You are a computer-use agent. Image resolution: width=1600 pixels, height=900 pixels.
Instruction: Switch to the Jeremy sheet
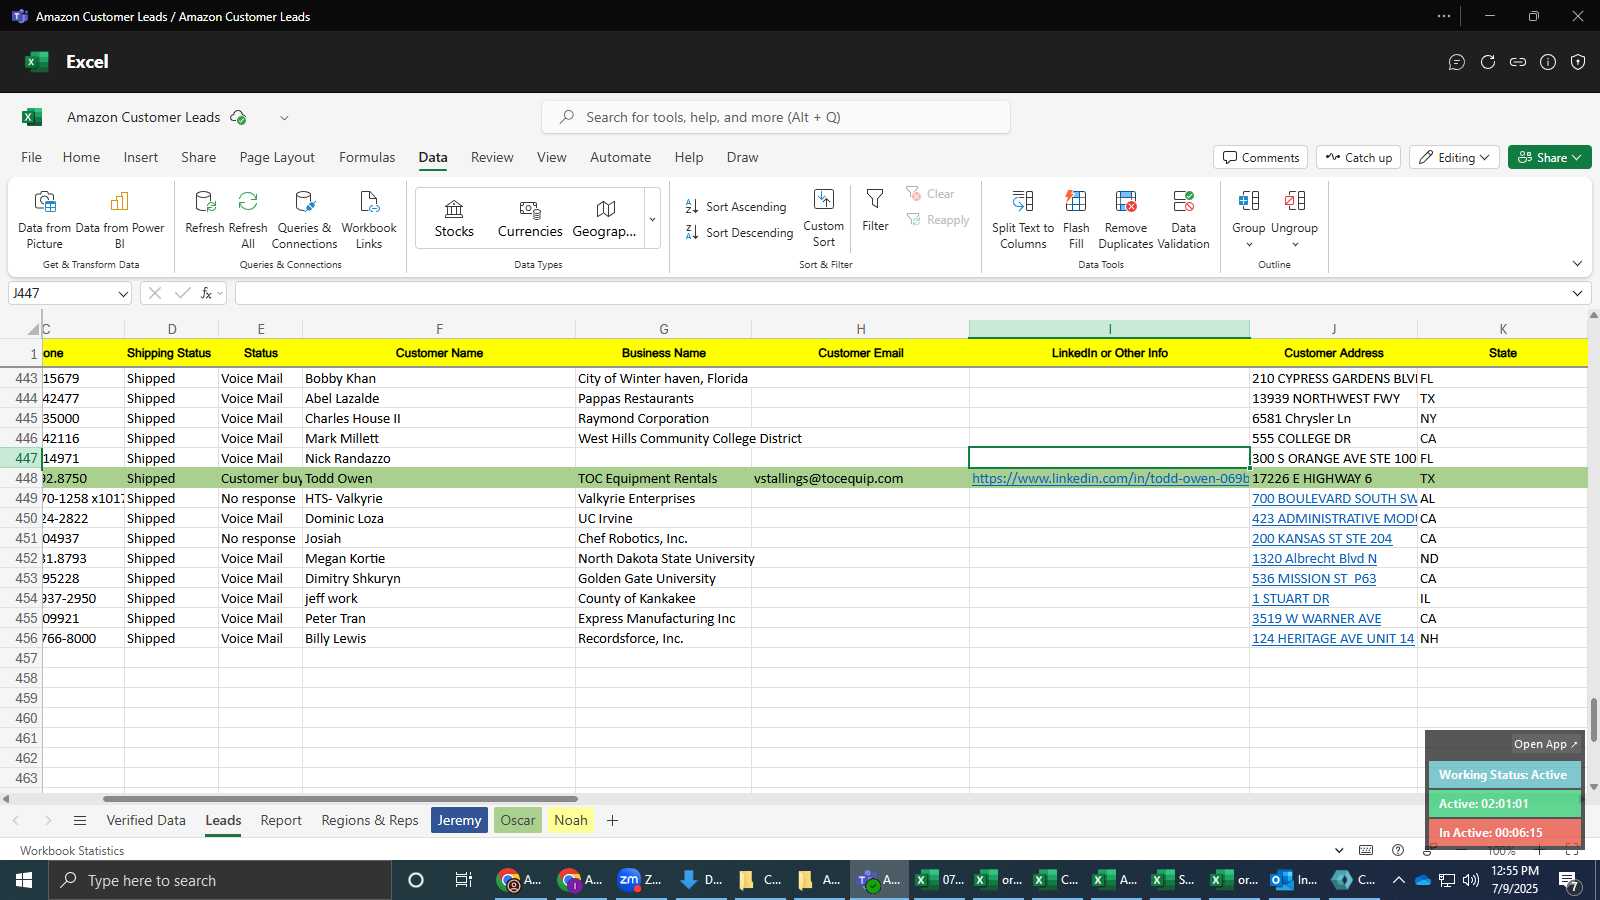460,820
